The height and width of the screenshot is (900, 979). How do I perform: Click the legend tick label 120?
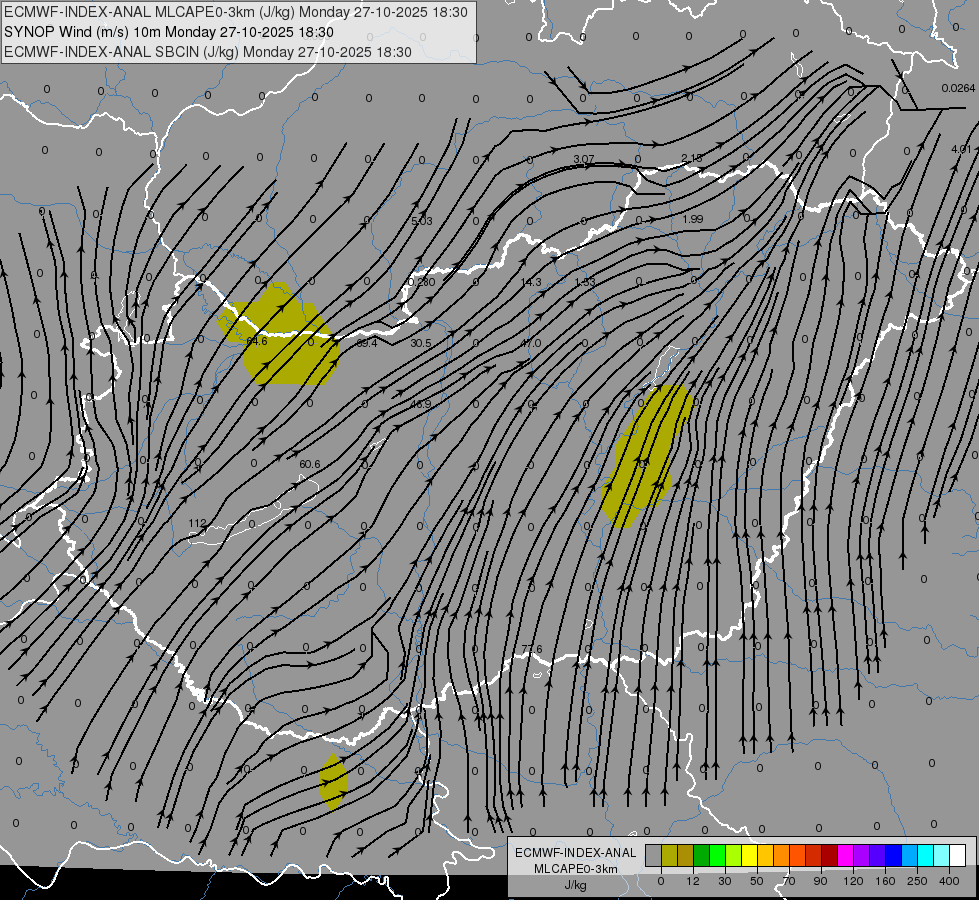pos(853,881)
